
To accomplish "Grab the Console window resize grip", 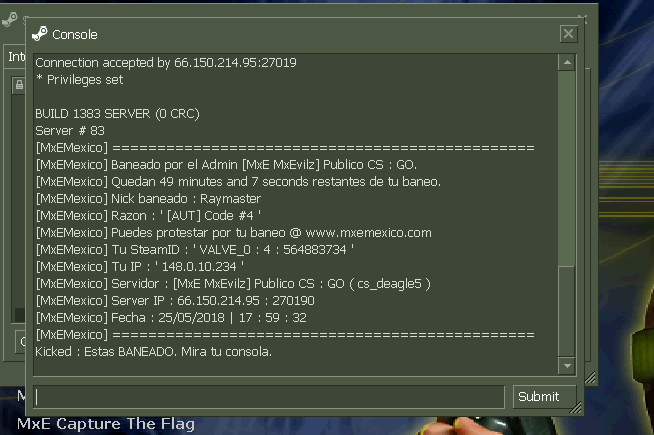I will click(576, 407).
